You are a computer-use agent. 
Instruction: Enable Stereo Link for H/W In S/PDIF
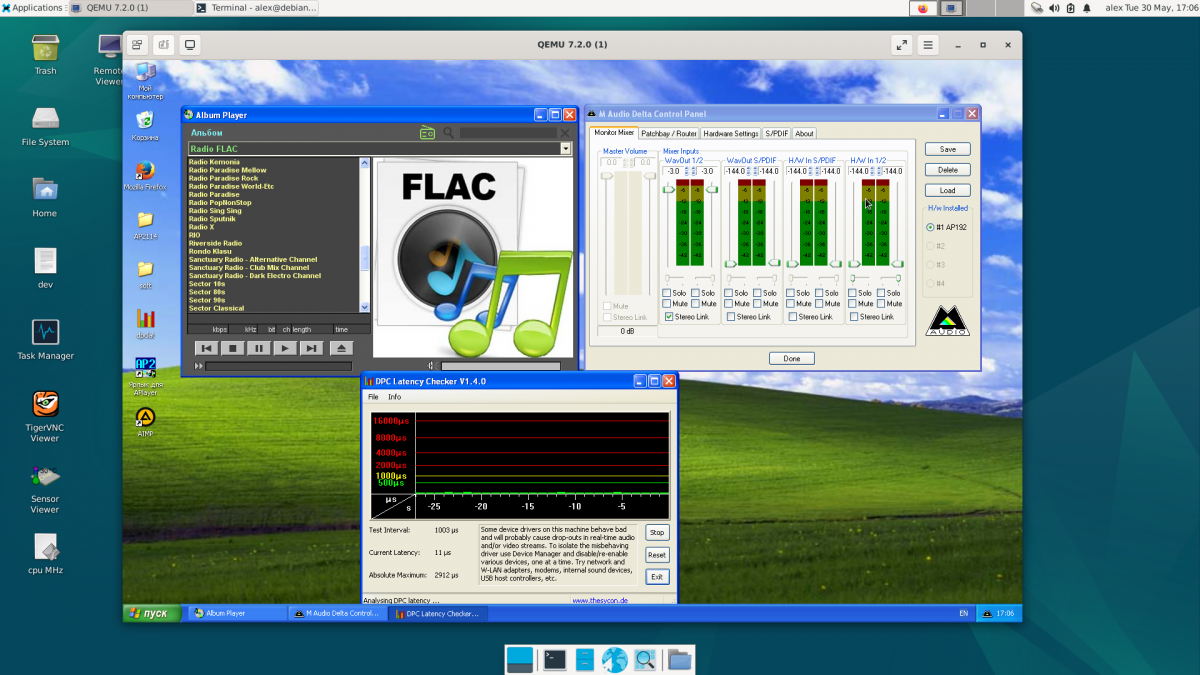tap(793, 317)
